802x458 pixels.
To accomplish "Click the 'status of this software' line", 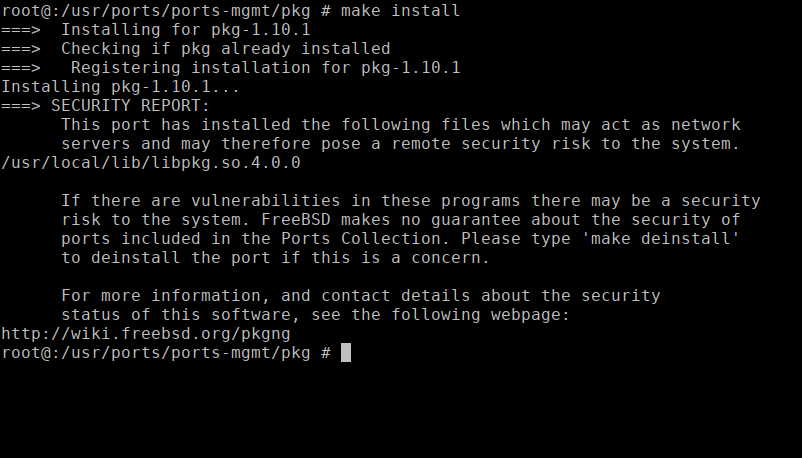I will [x=316, y=314].
